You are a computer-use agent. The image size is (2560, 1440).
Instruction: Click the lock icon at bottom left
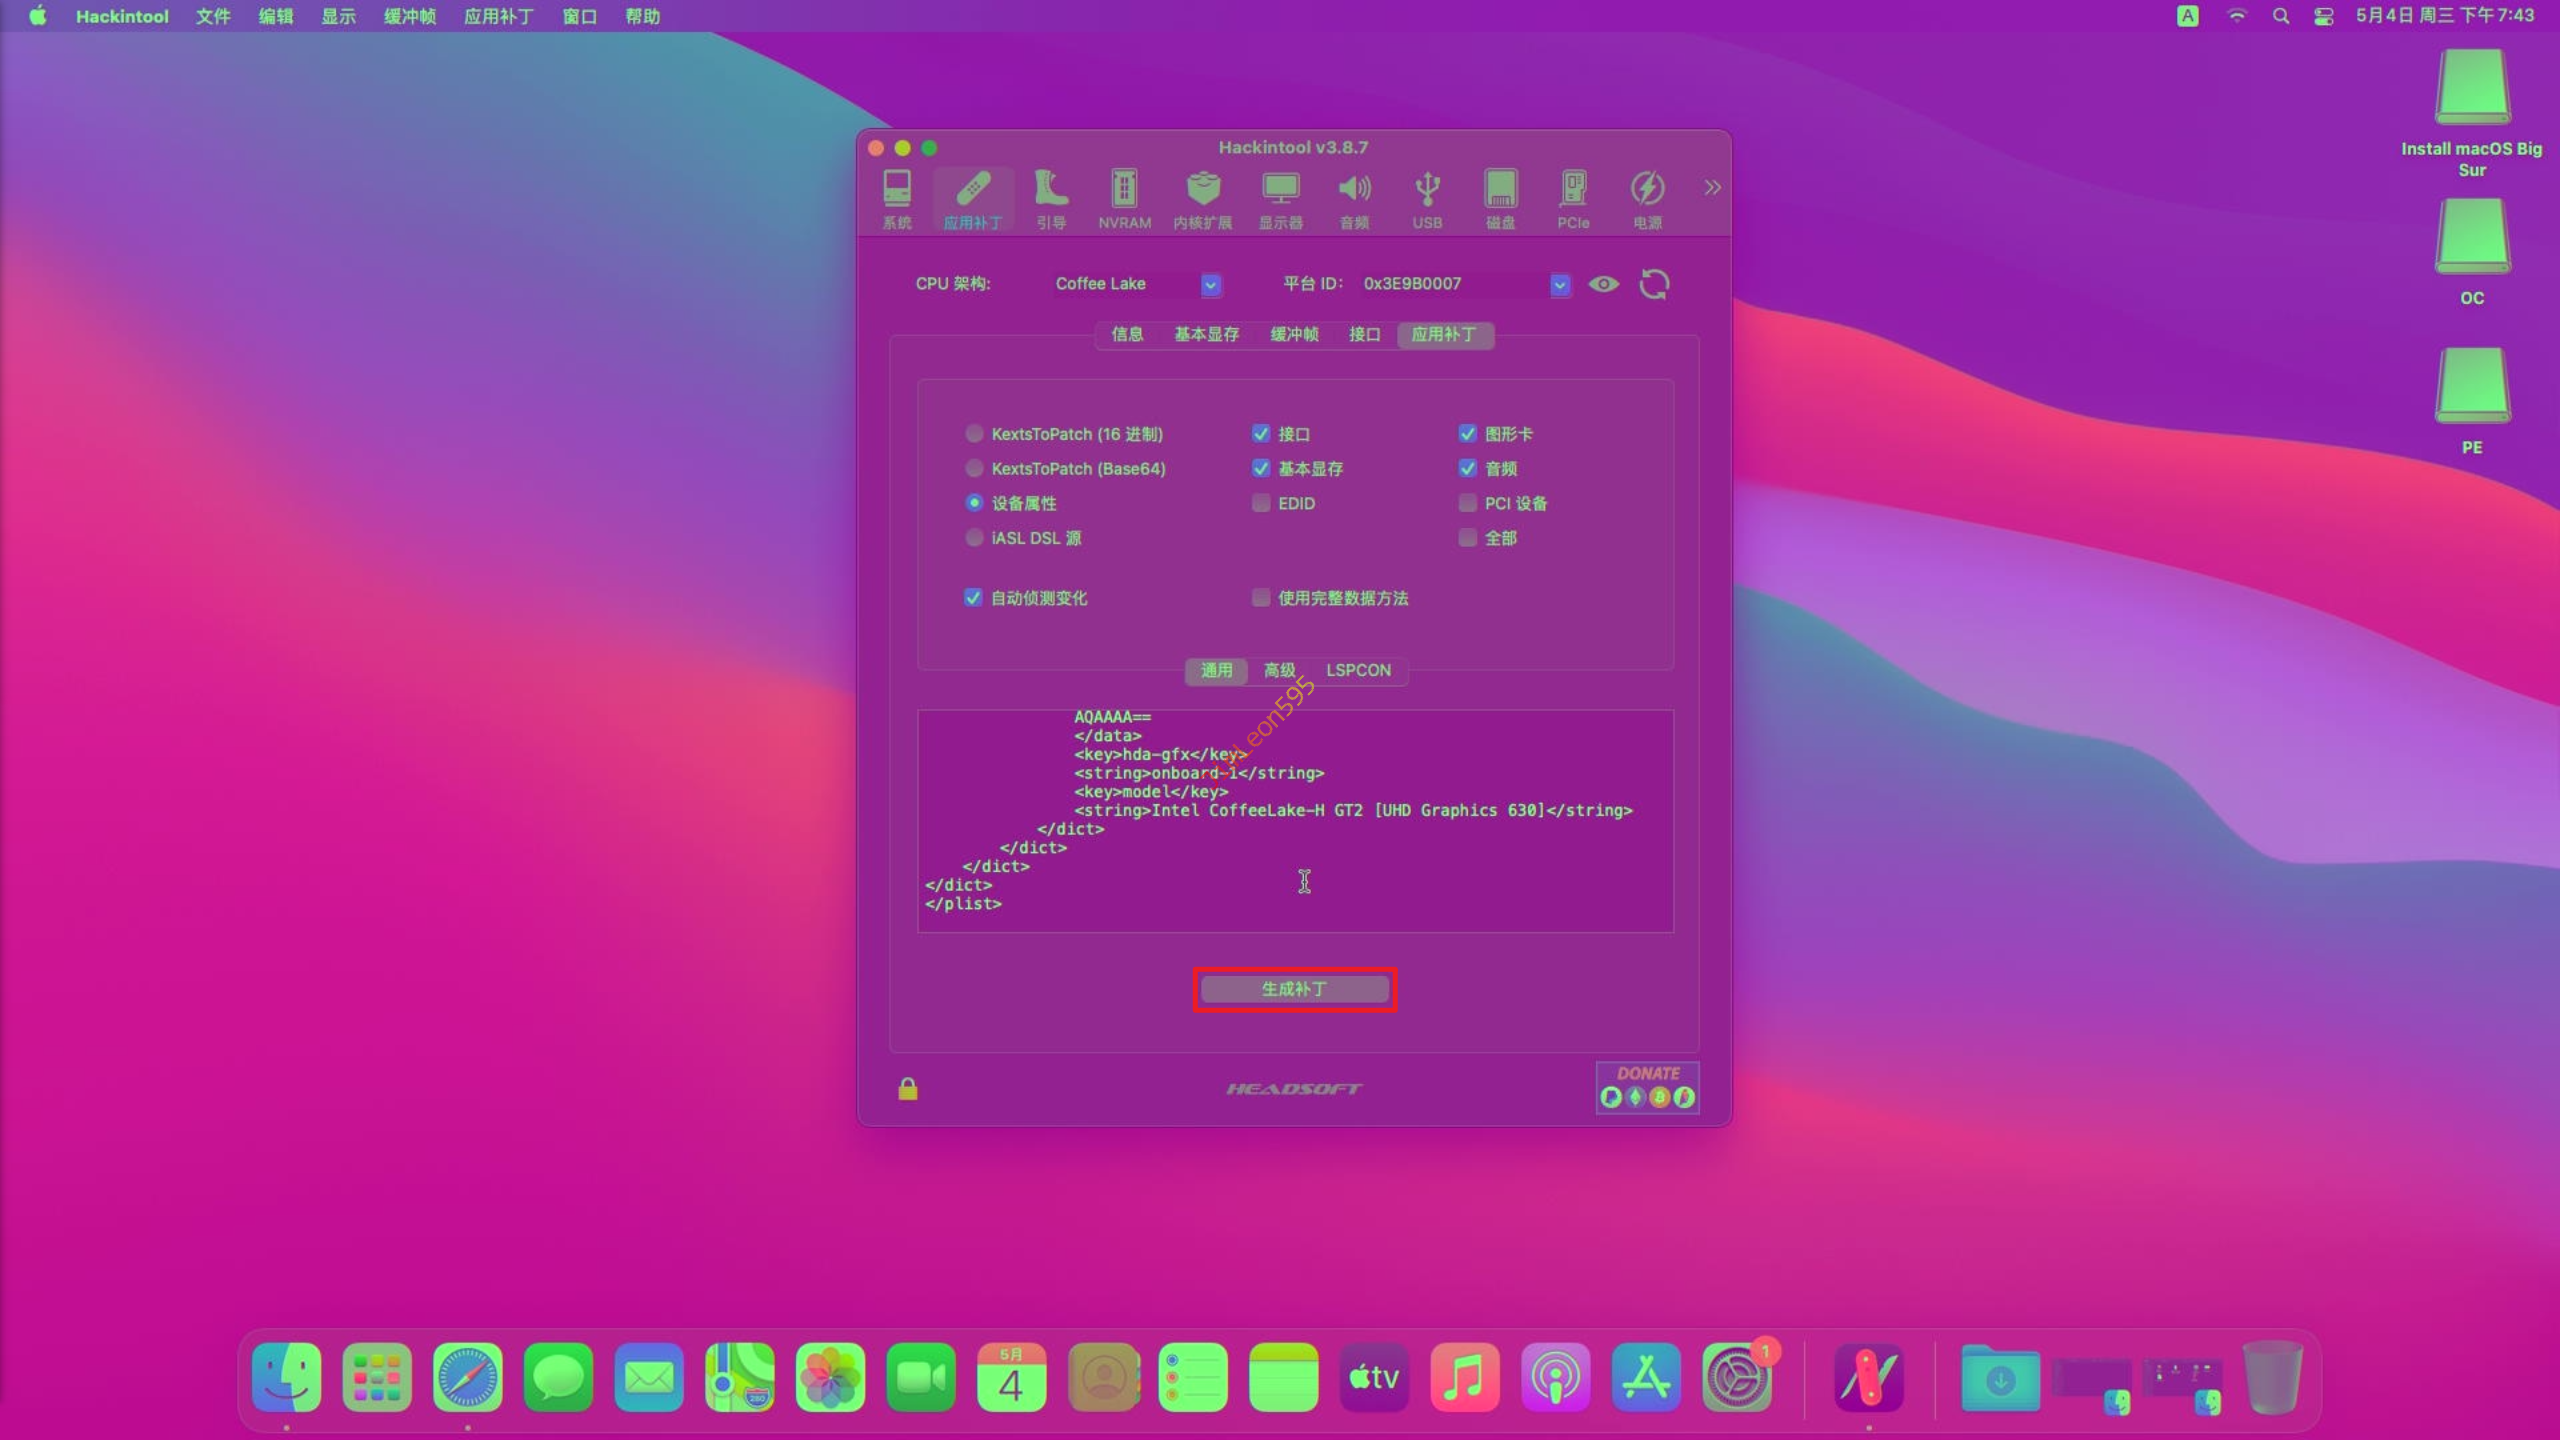(907, 1088)
